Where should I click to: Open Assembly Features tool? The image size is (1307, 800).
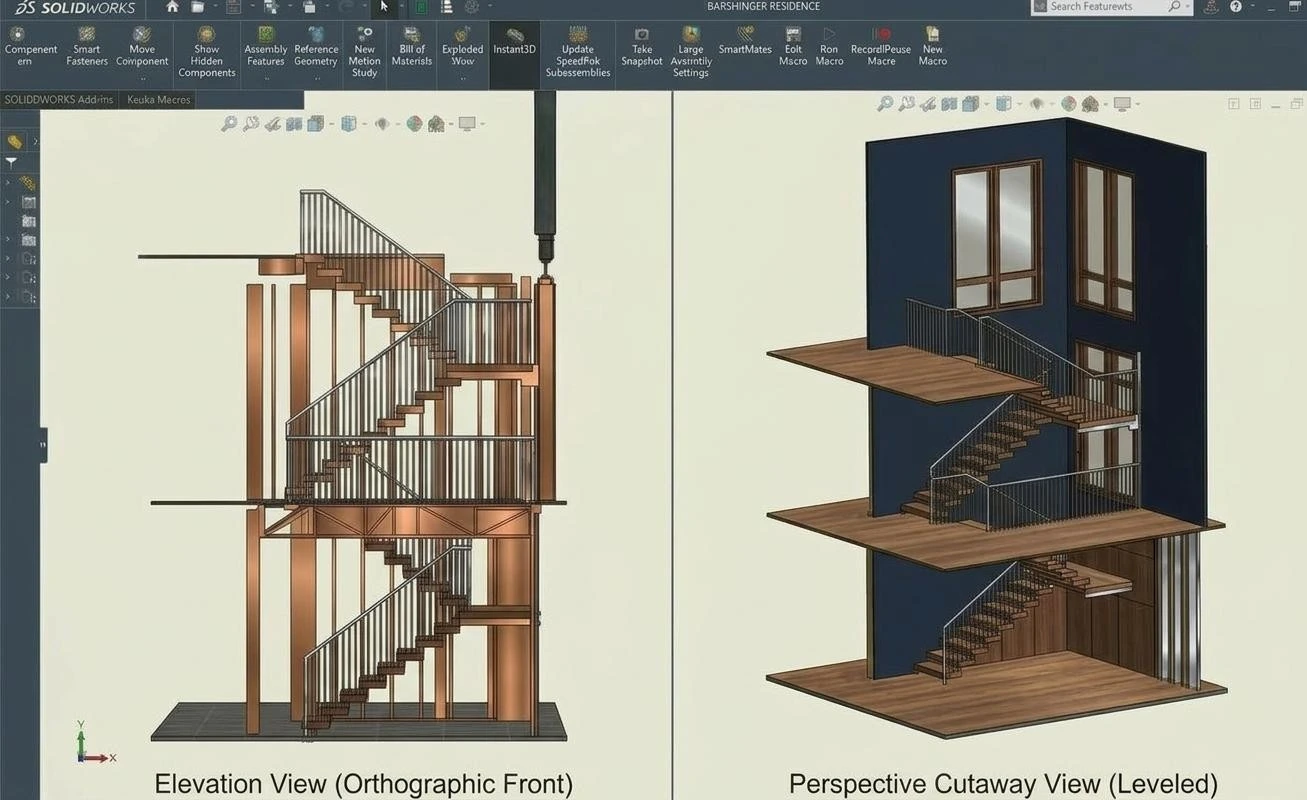(x=266, y=47)
